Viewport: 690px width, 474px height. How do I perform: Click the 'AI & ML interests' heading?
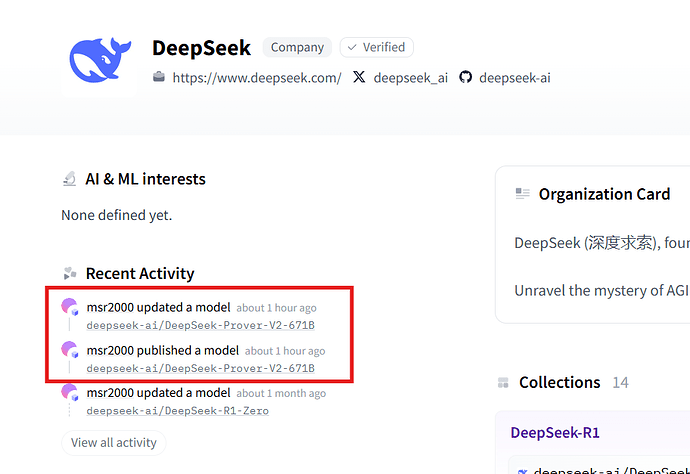tap(146, 179)
